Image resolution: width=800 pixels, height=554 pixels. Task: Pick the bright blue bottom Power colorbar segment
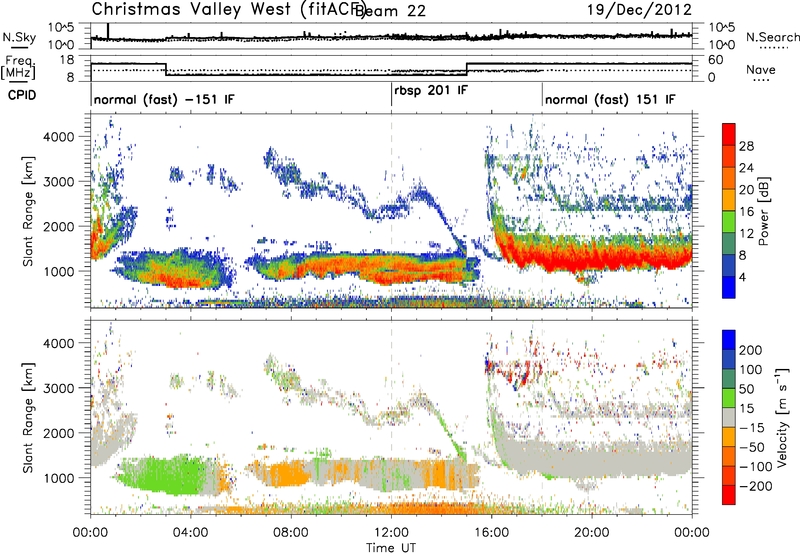tap(729, 288)
